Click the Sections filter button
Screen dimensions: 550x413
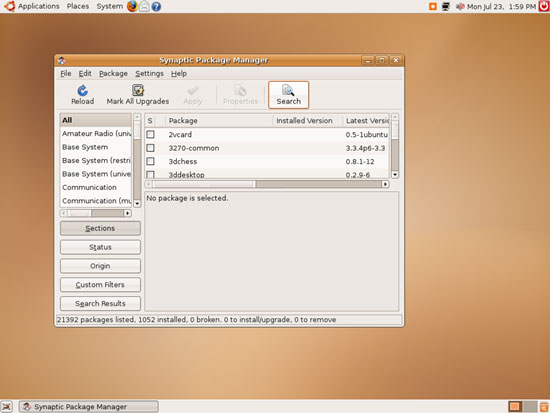100,228
